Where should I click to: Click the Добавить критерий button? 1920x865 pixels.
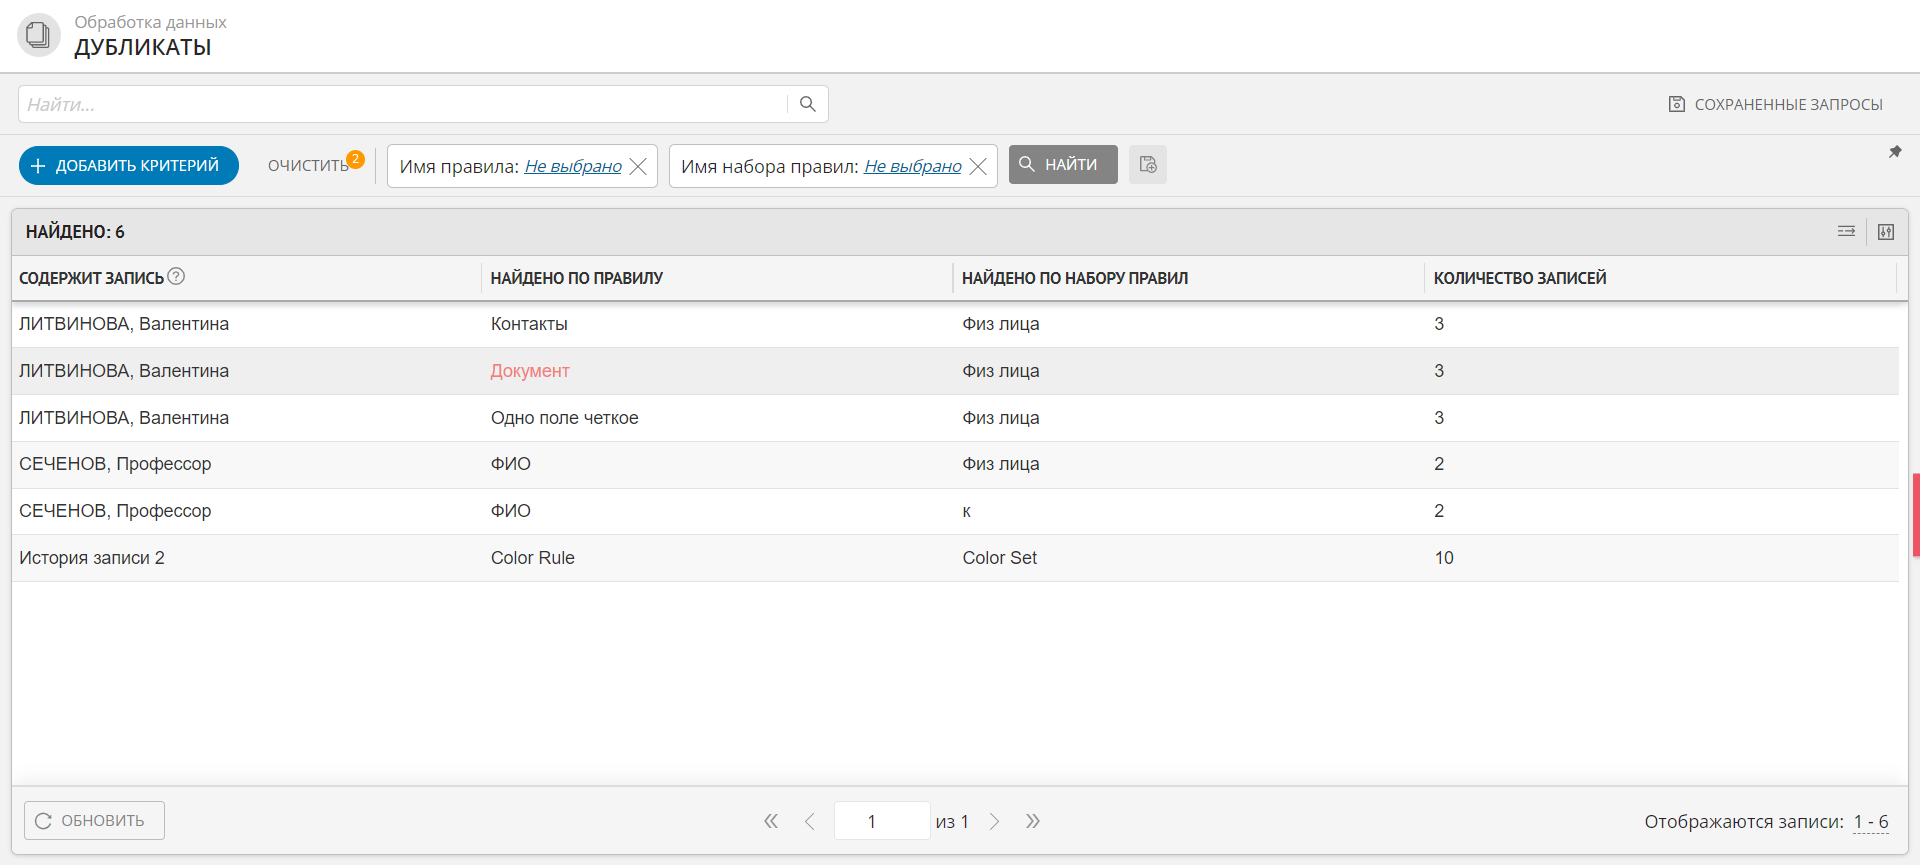point(129,166)
